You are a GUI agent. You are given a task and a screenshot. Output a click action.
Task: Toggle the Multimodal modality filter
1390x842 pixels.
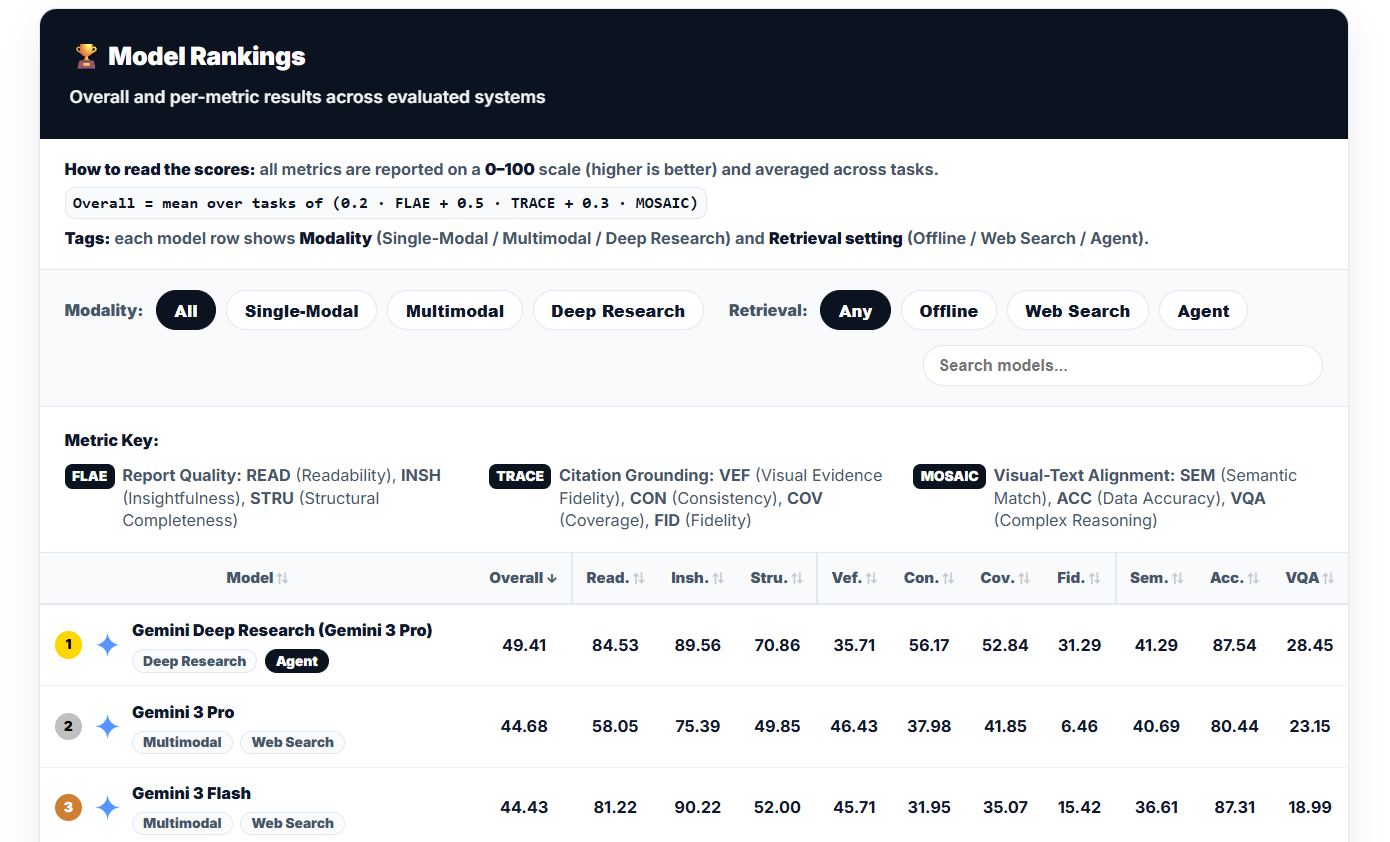(454, 311)
